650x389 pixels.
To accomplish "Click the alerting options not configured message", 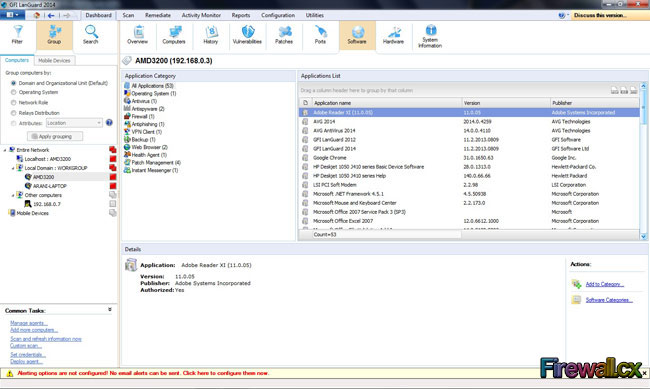I will pyautogui.click(x=143, y=373).
